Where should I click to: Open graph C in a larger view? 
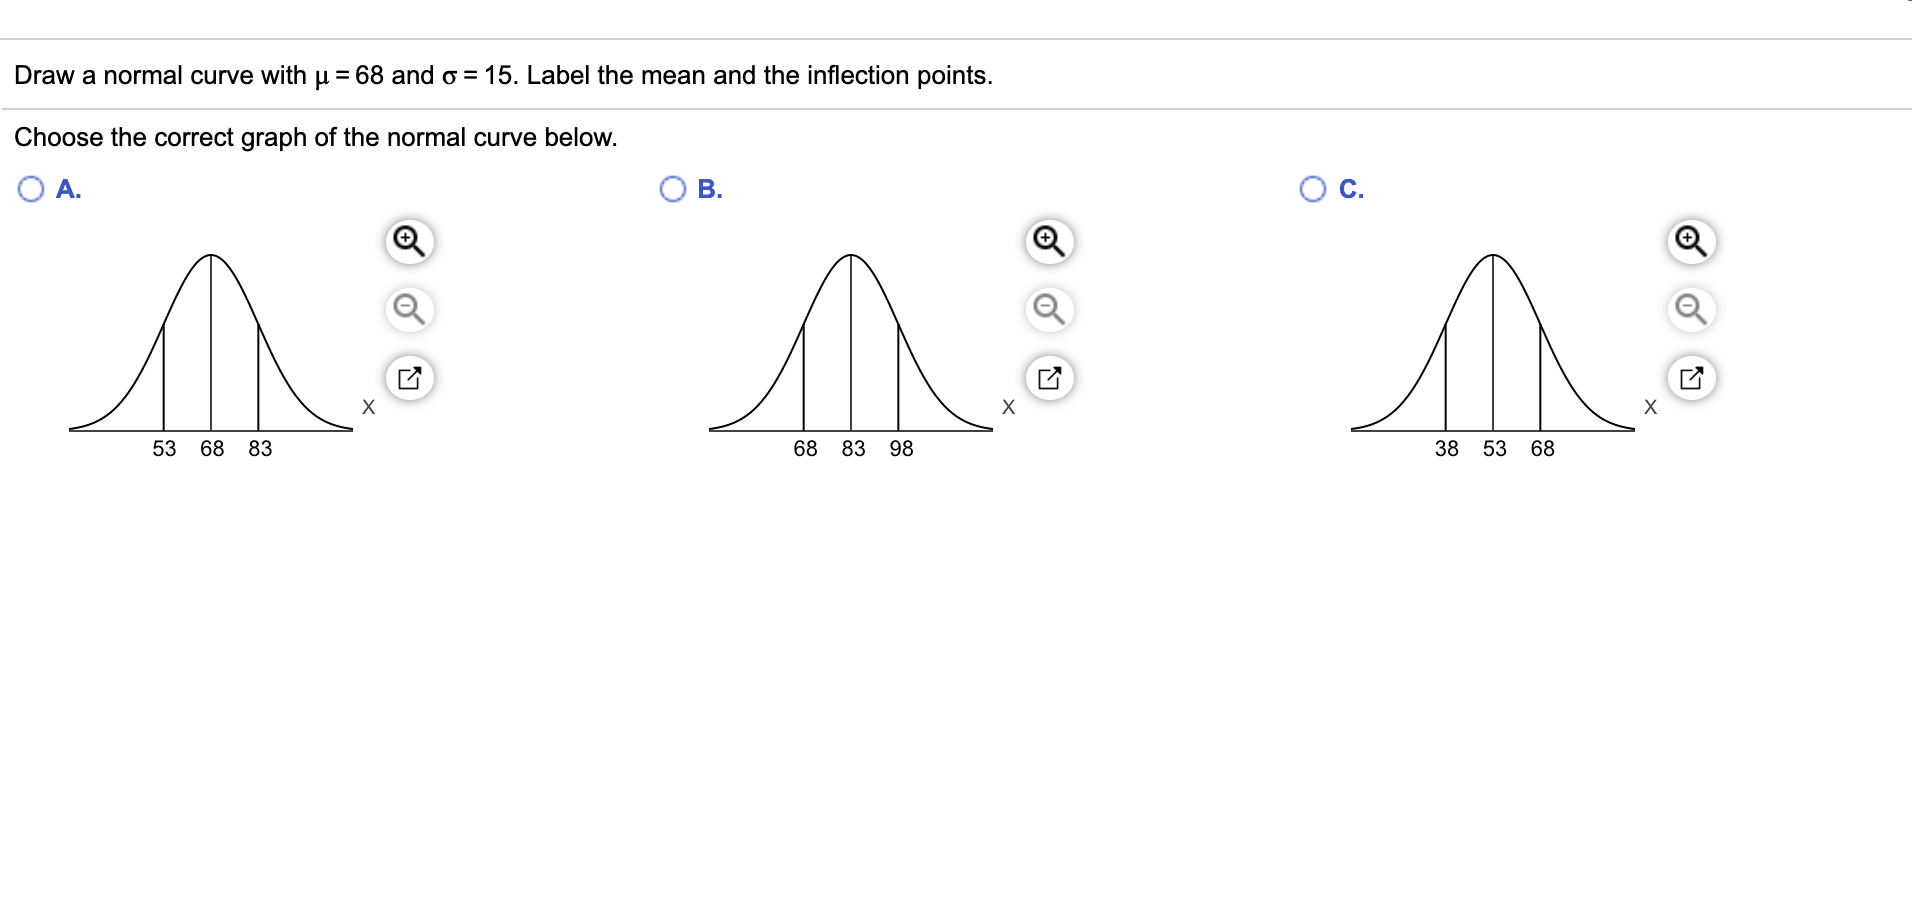(1691, 378)
